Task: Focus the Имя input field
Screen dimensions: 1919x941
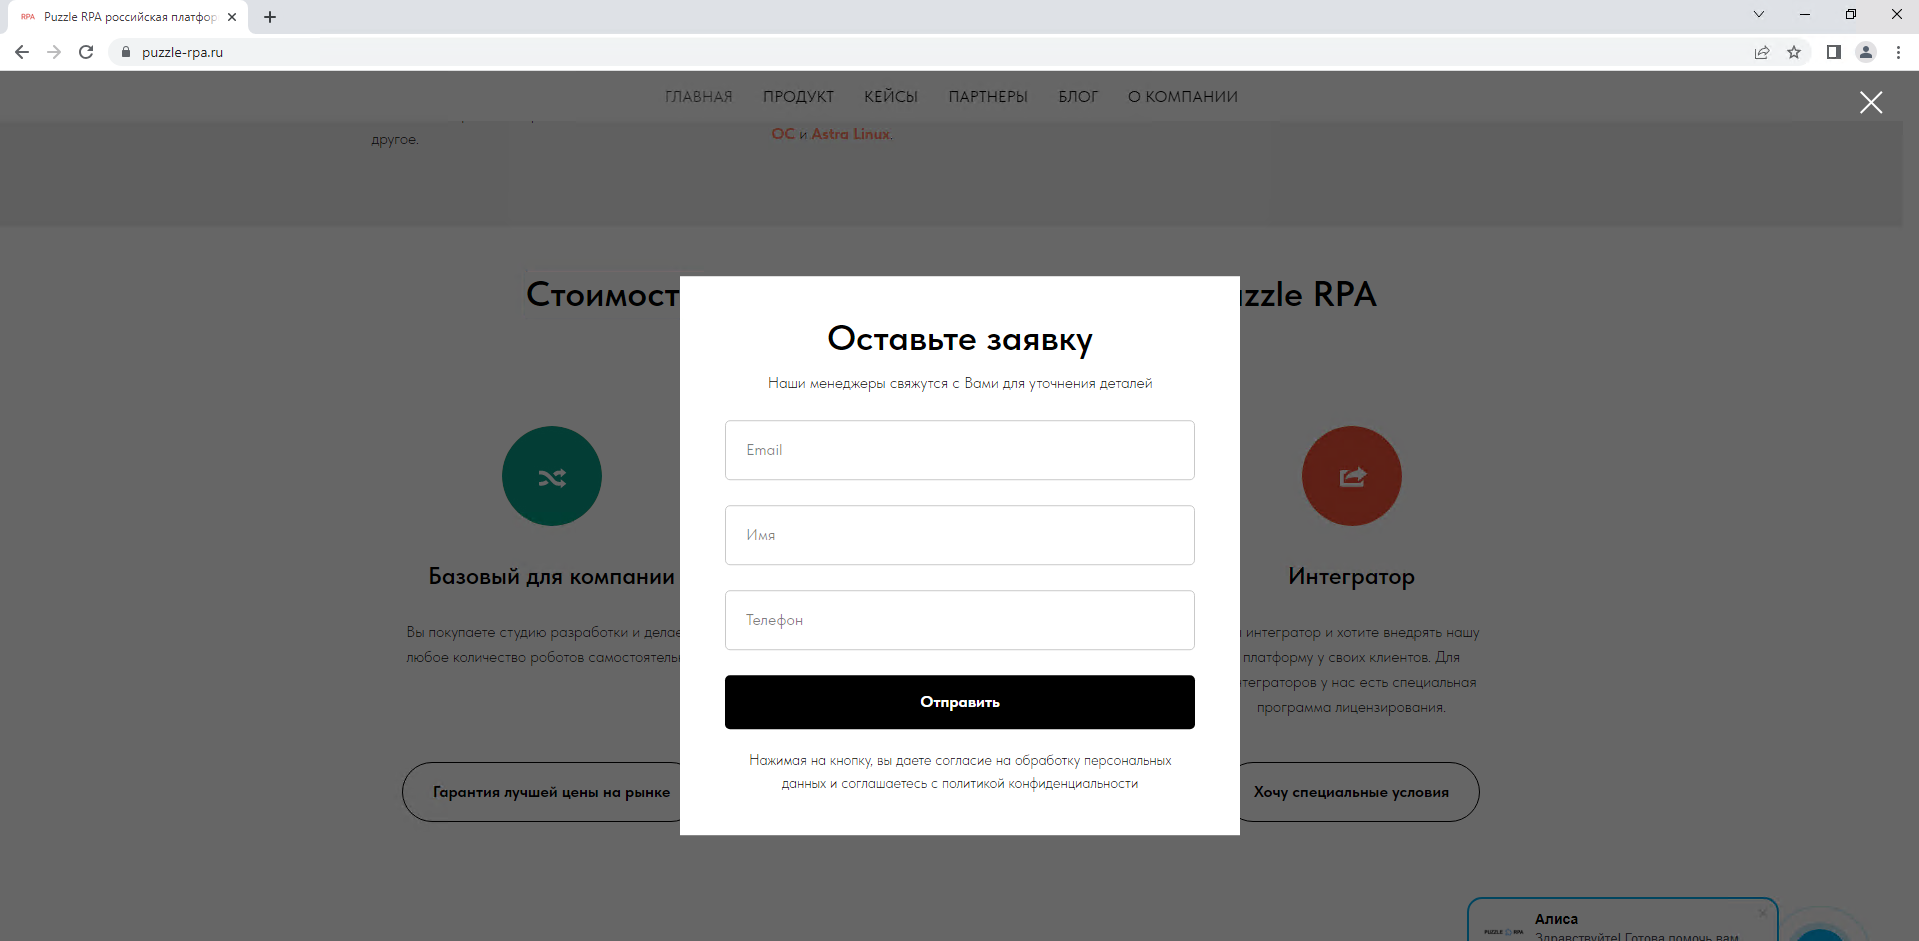Action: coord(960,535)
